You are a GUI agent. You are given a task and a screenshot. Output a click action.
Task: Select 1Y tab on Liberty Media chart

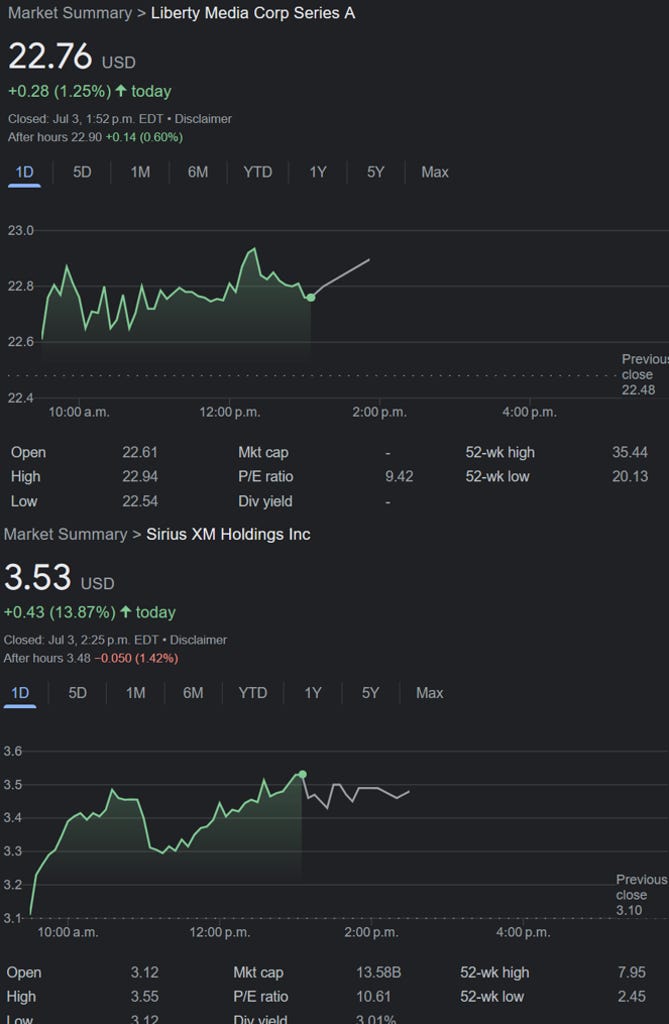(318, 172)
